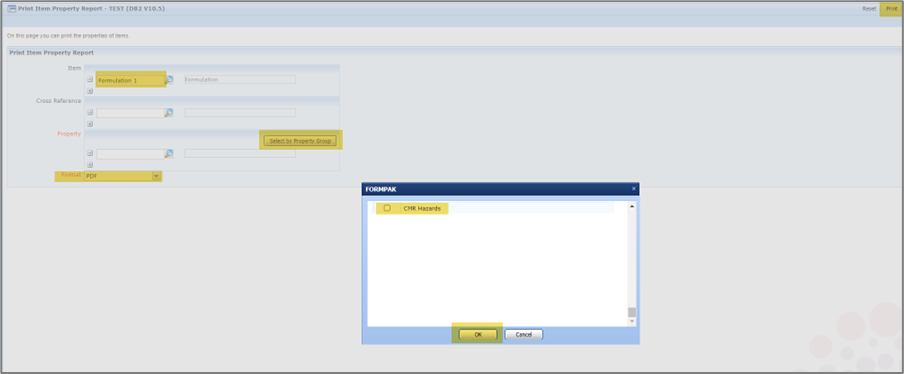904x374 pixels.
Task: Click the FORMPAK list scrollbar up arrow
Action: 632,206
